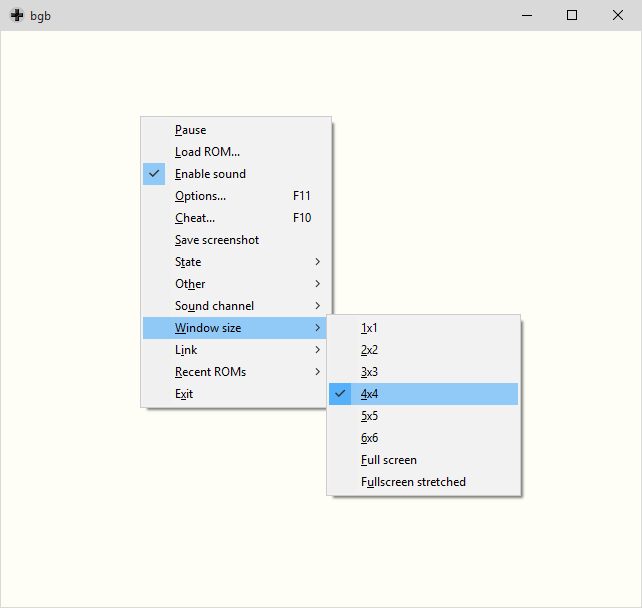642x608 pixels.
Task: Select Fullscreen stretched option
Action: coord(413,482)
